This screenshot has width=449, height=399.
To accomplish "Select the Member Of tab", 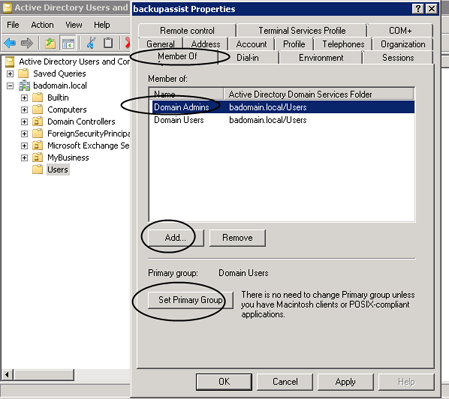I will coord(177,56).
